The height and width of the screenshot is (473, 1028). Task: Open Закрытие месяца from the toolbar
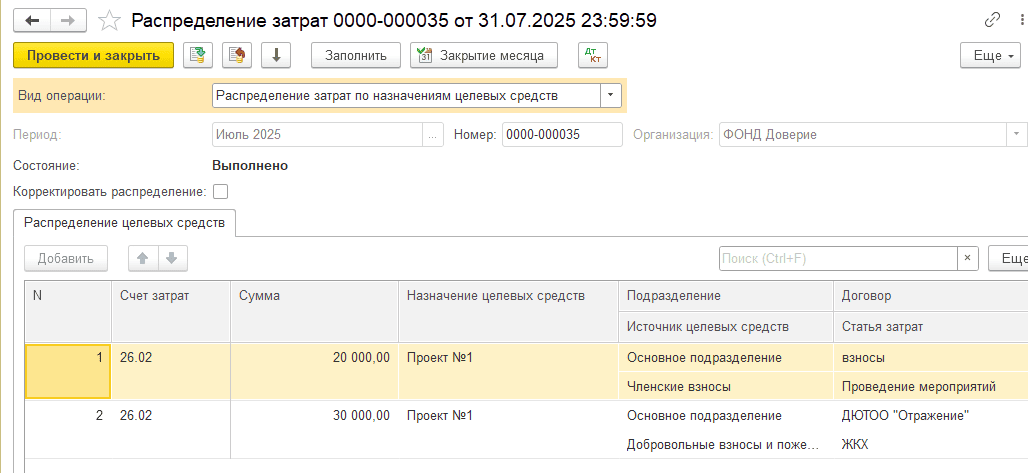[483, 55]
